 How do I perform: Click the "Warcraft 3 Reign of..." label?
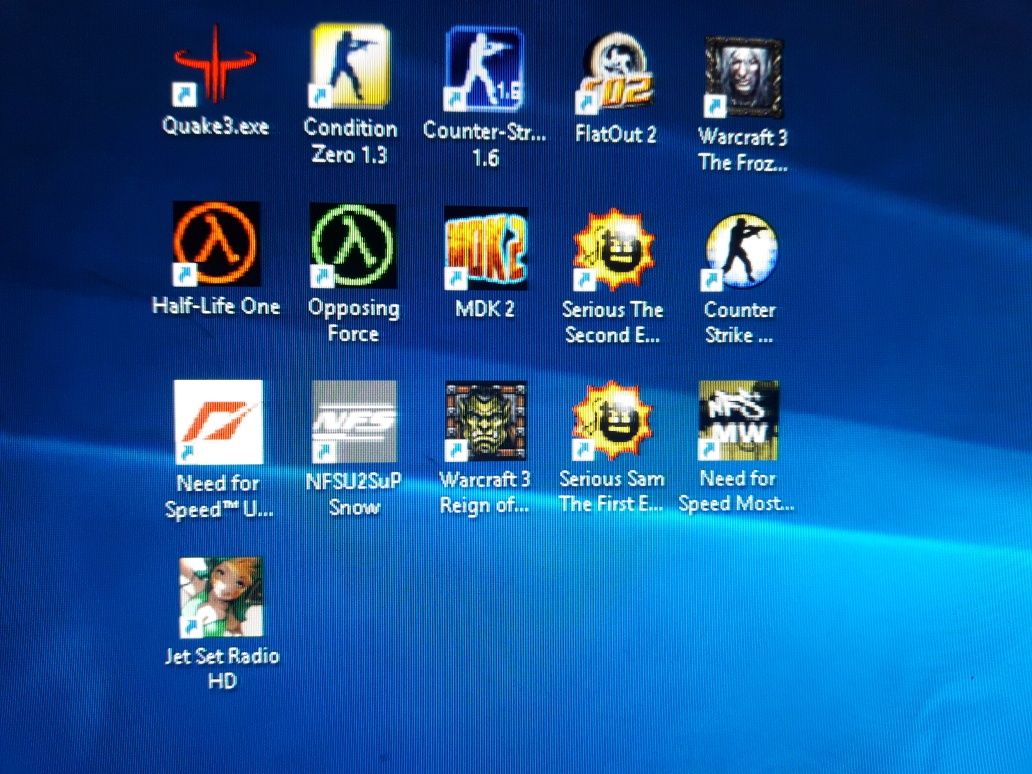tap(485, 492)
